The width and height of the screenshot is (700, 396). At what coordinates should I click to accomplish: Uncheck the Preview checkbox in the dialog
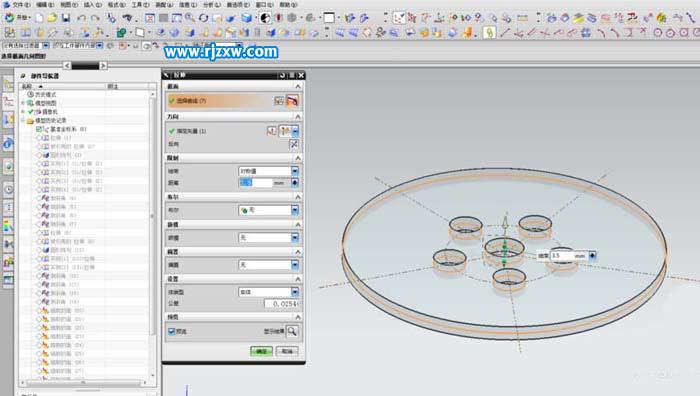coord(171,331)
